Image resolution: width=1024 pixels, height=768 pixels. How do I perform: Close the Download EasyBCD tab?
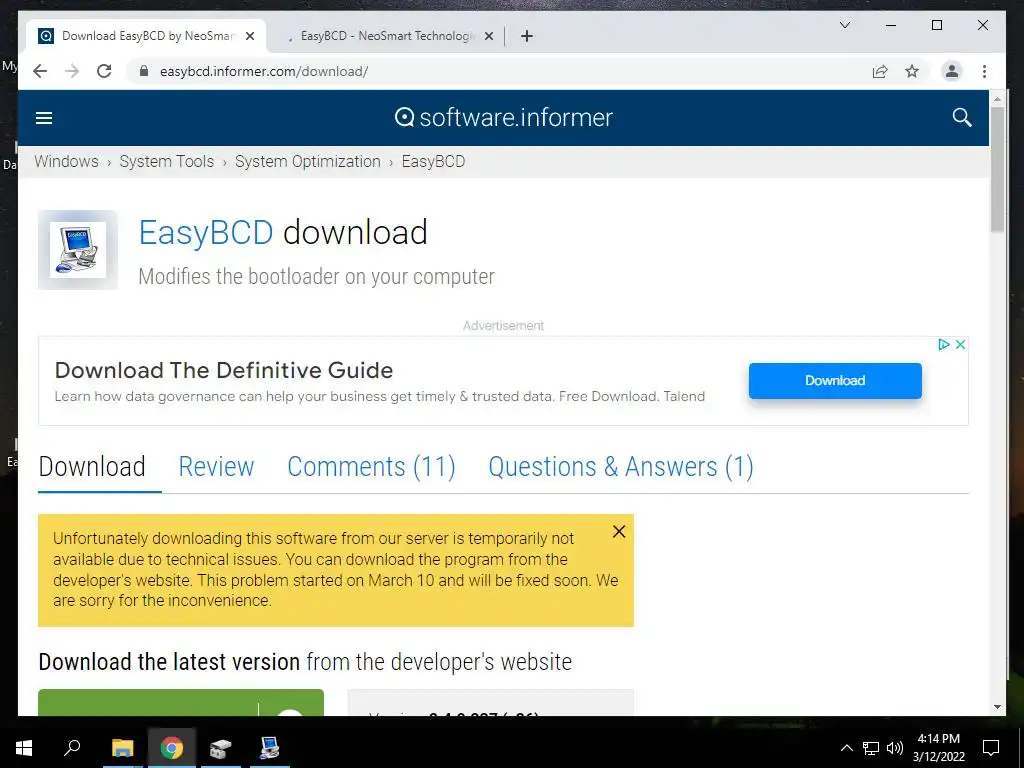(x=250, y=36)
